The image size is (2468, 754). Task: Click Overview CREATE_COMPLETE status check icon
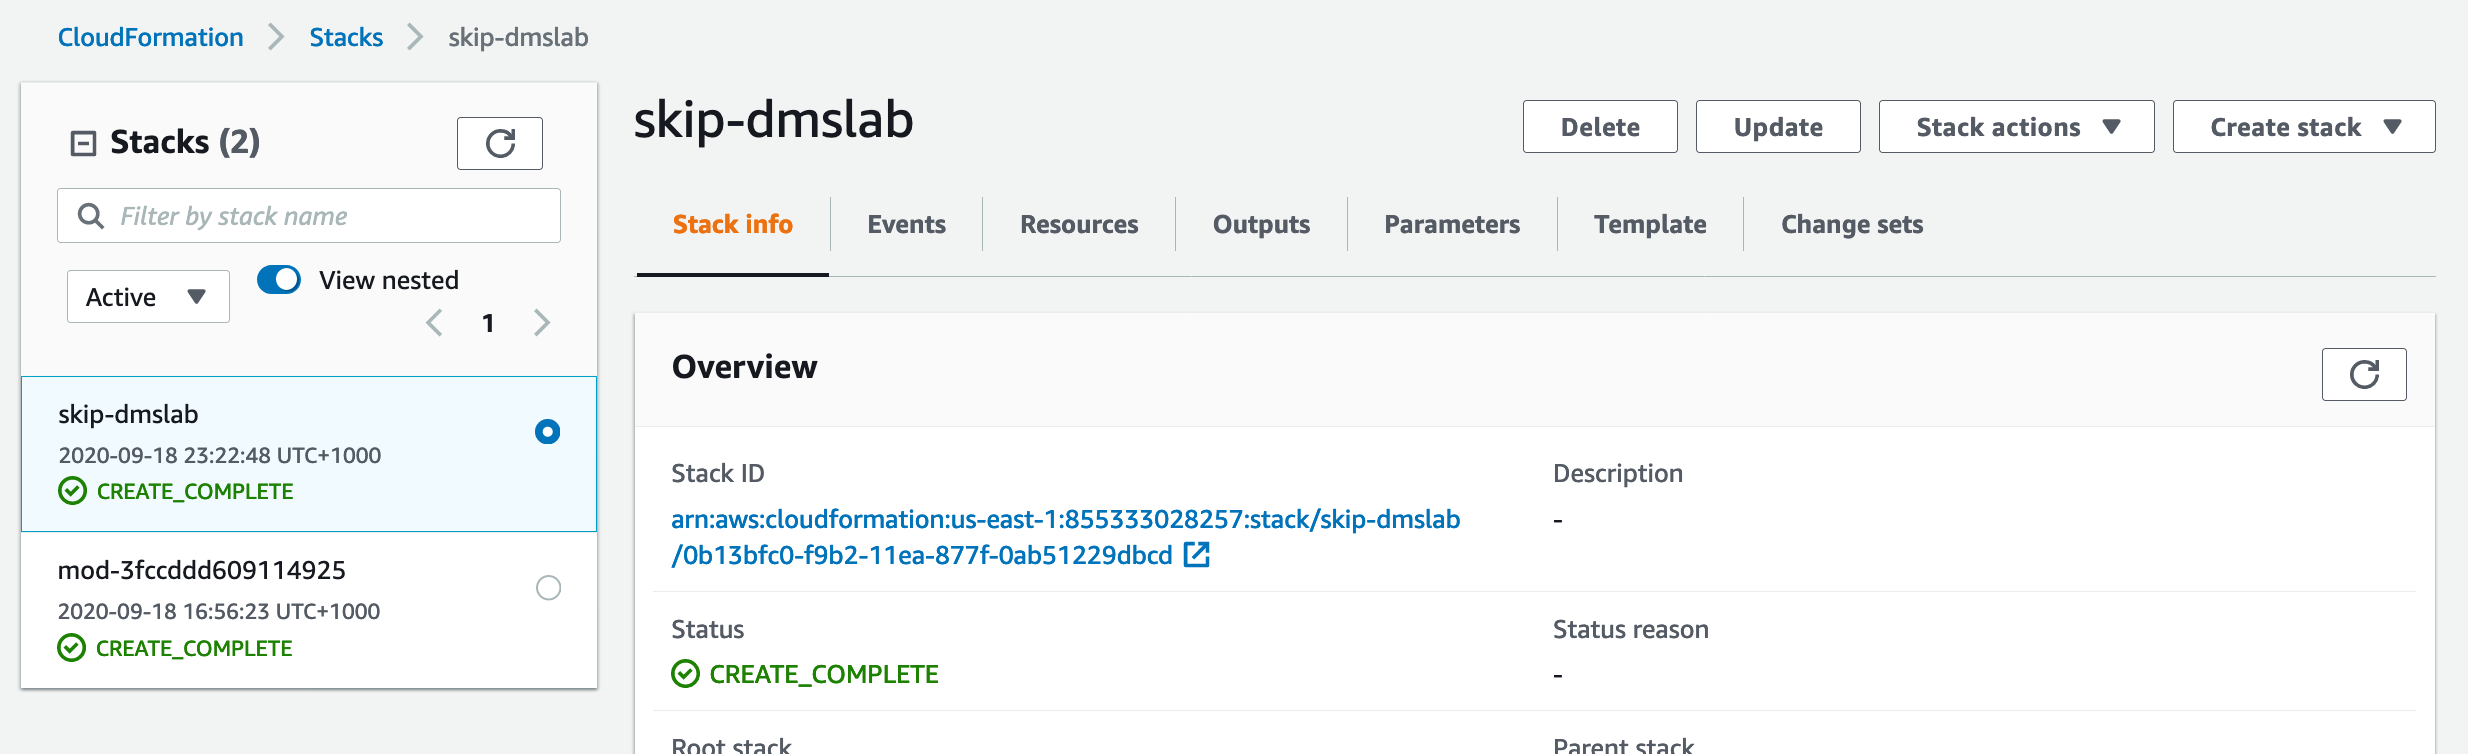tap(685, 674)
